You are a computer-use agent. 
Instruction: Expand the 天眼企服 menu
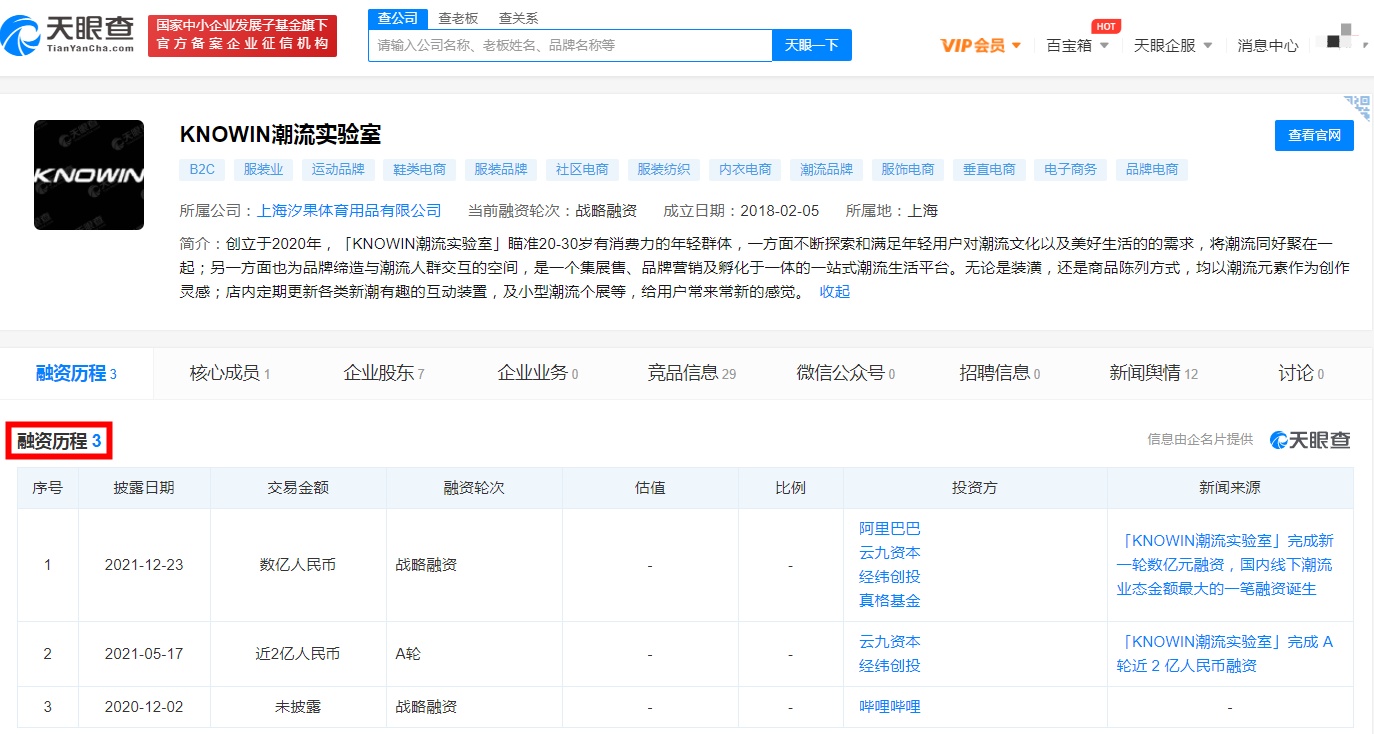(1173, 45)
